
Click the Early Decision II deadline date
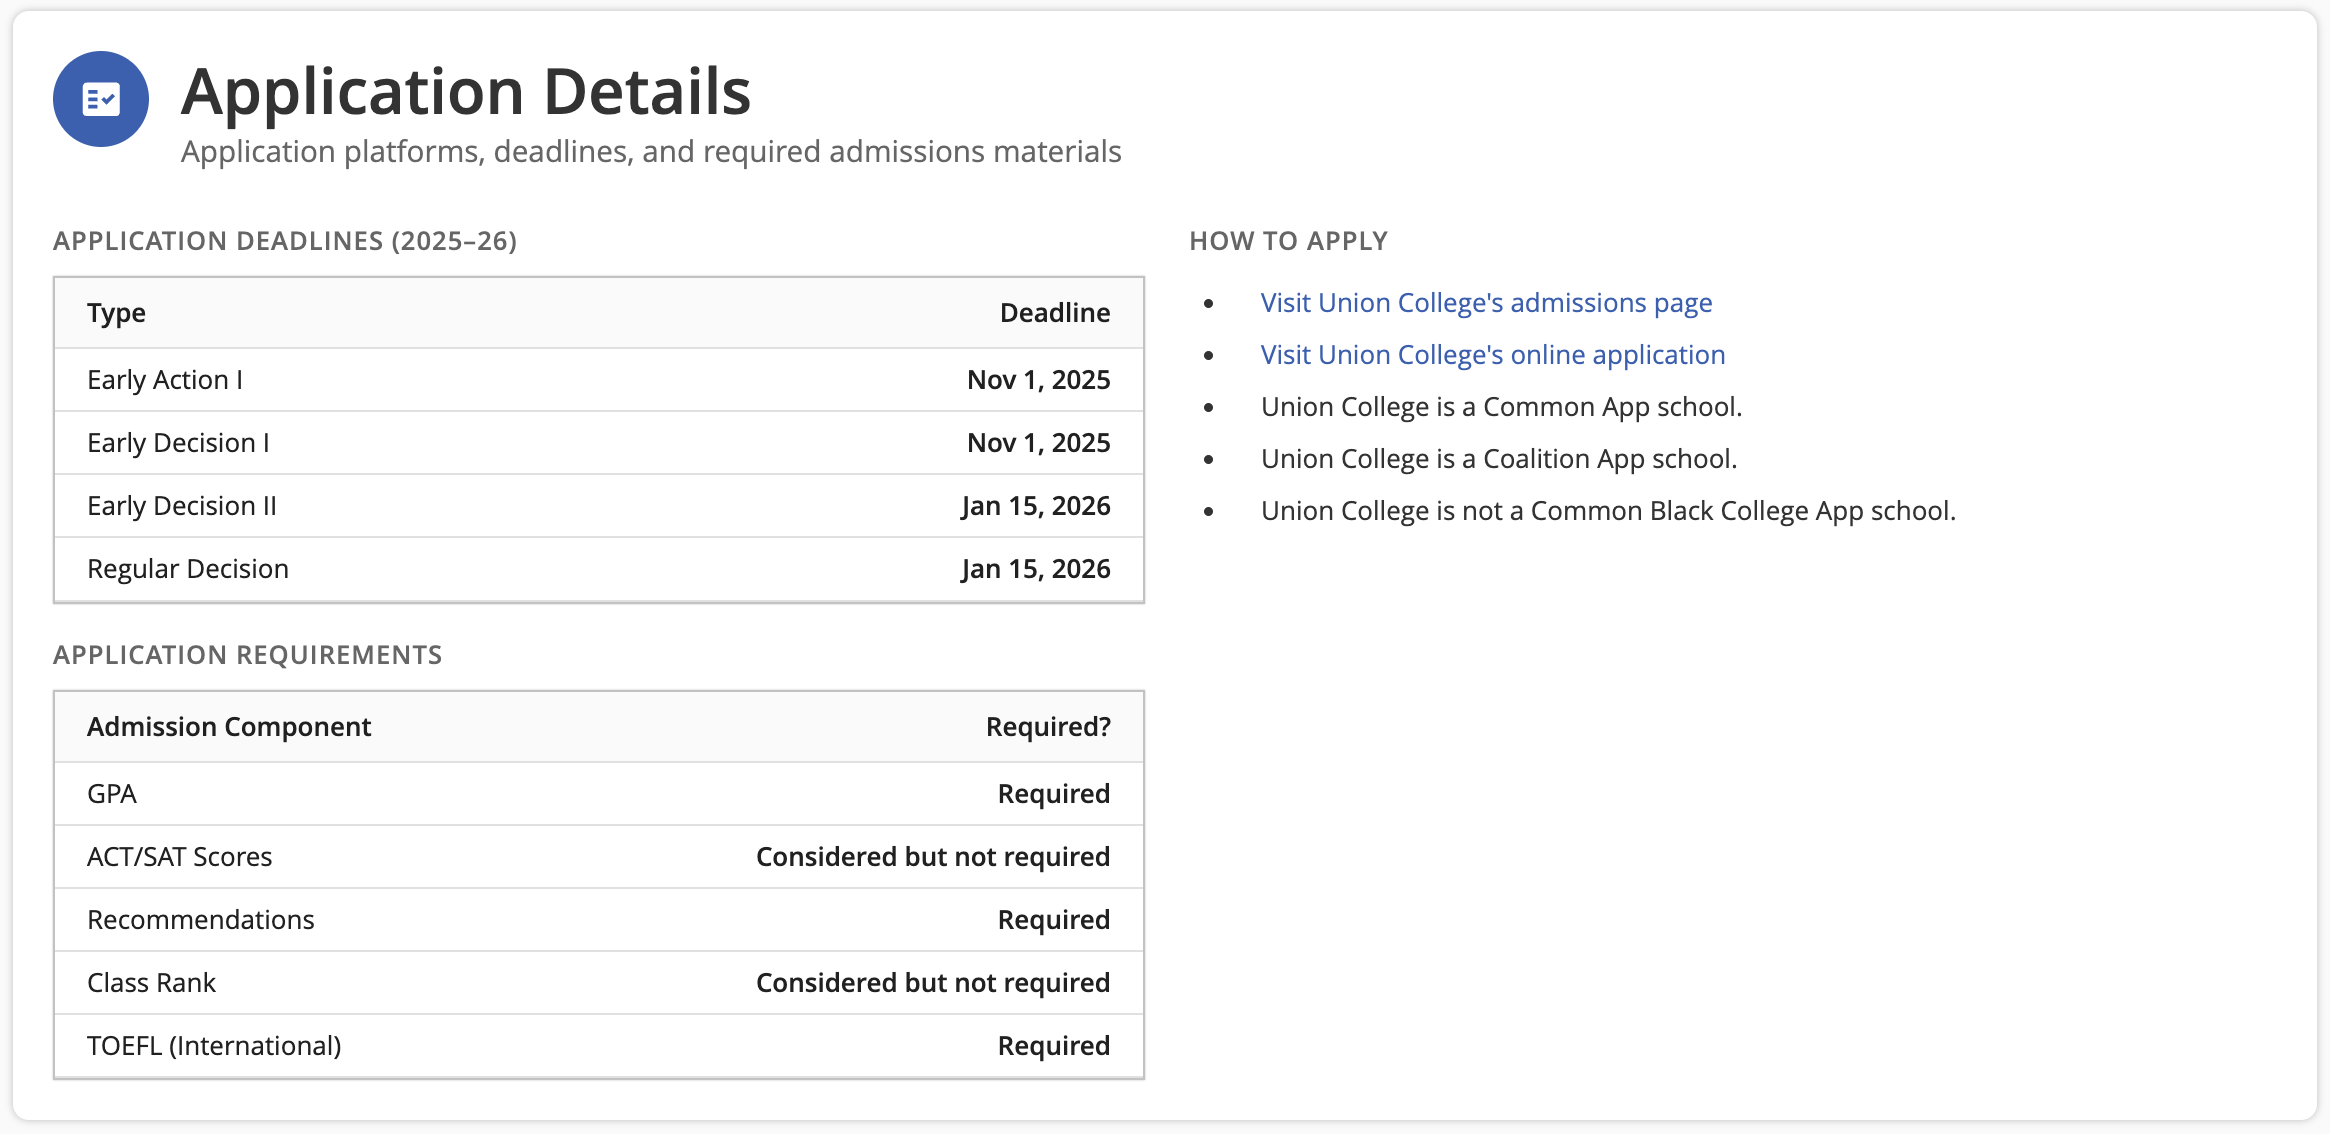[1036, 506]
